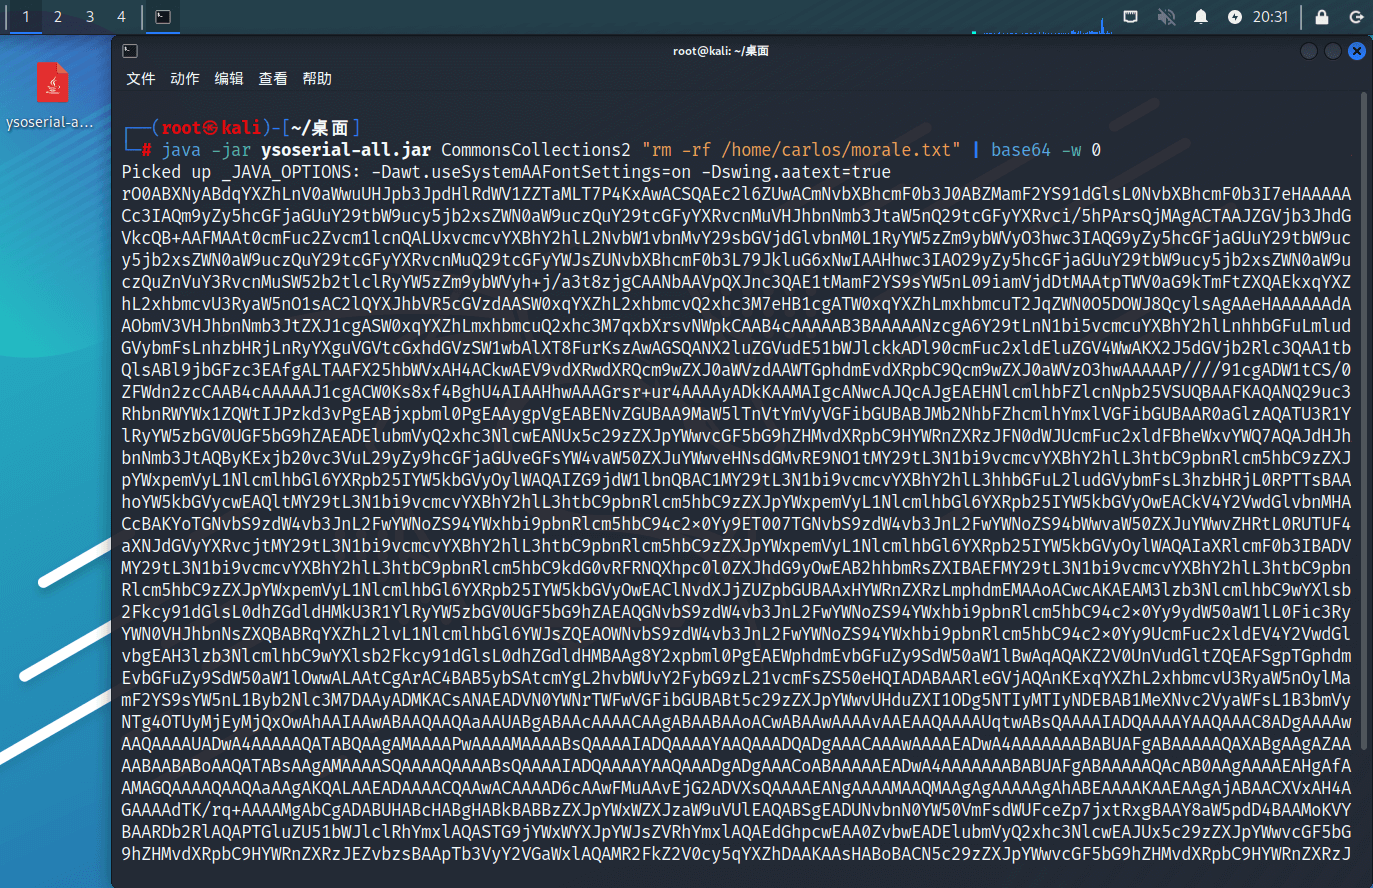Open the power manager lightning icon
1373x888 pixels.
[x=1235, y=17]
